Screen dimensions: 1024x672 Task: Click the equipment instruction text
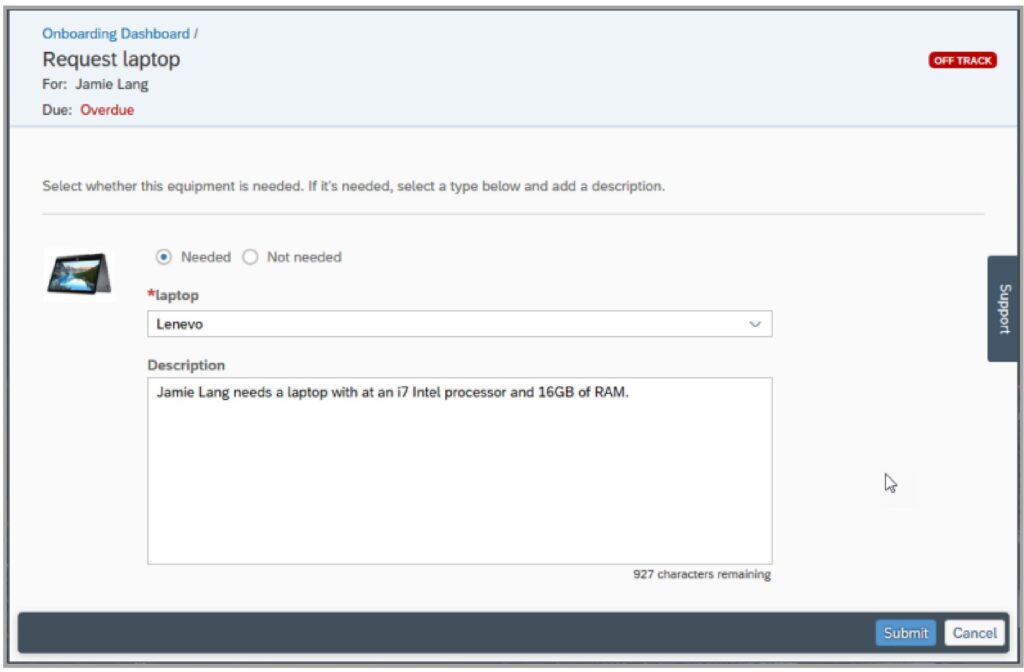coord(353,186)
